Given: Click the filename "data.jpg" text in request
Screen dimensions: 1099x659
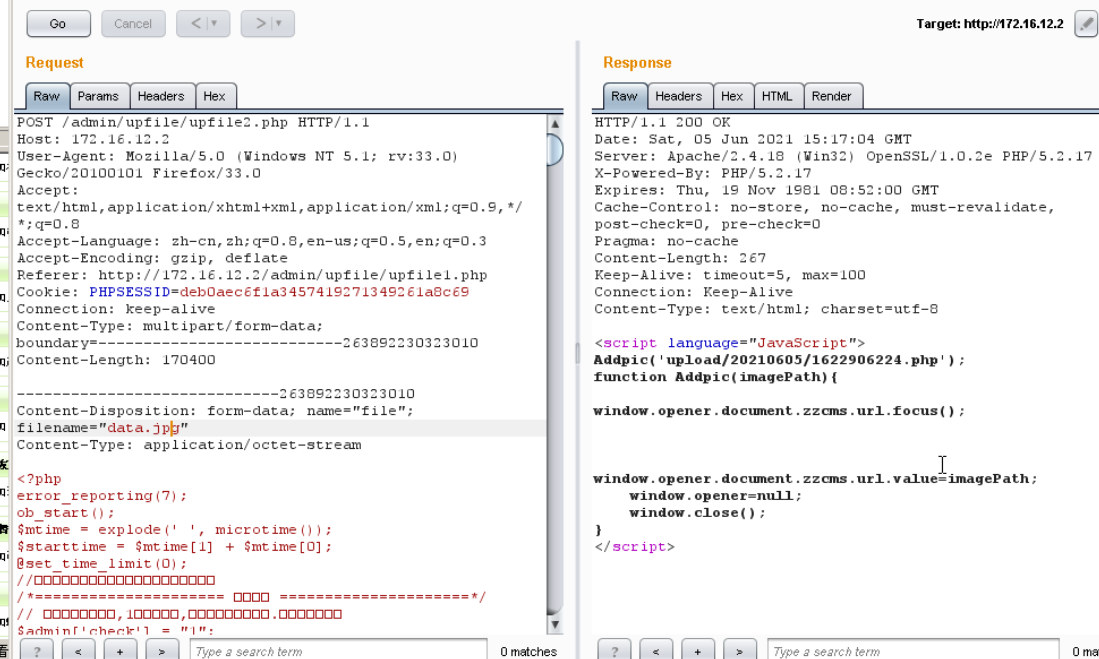Looking at the screenshot, I should point(143,428).
